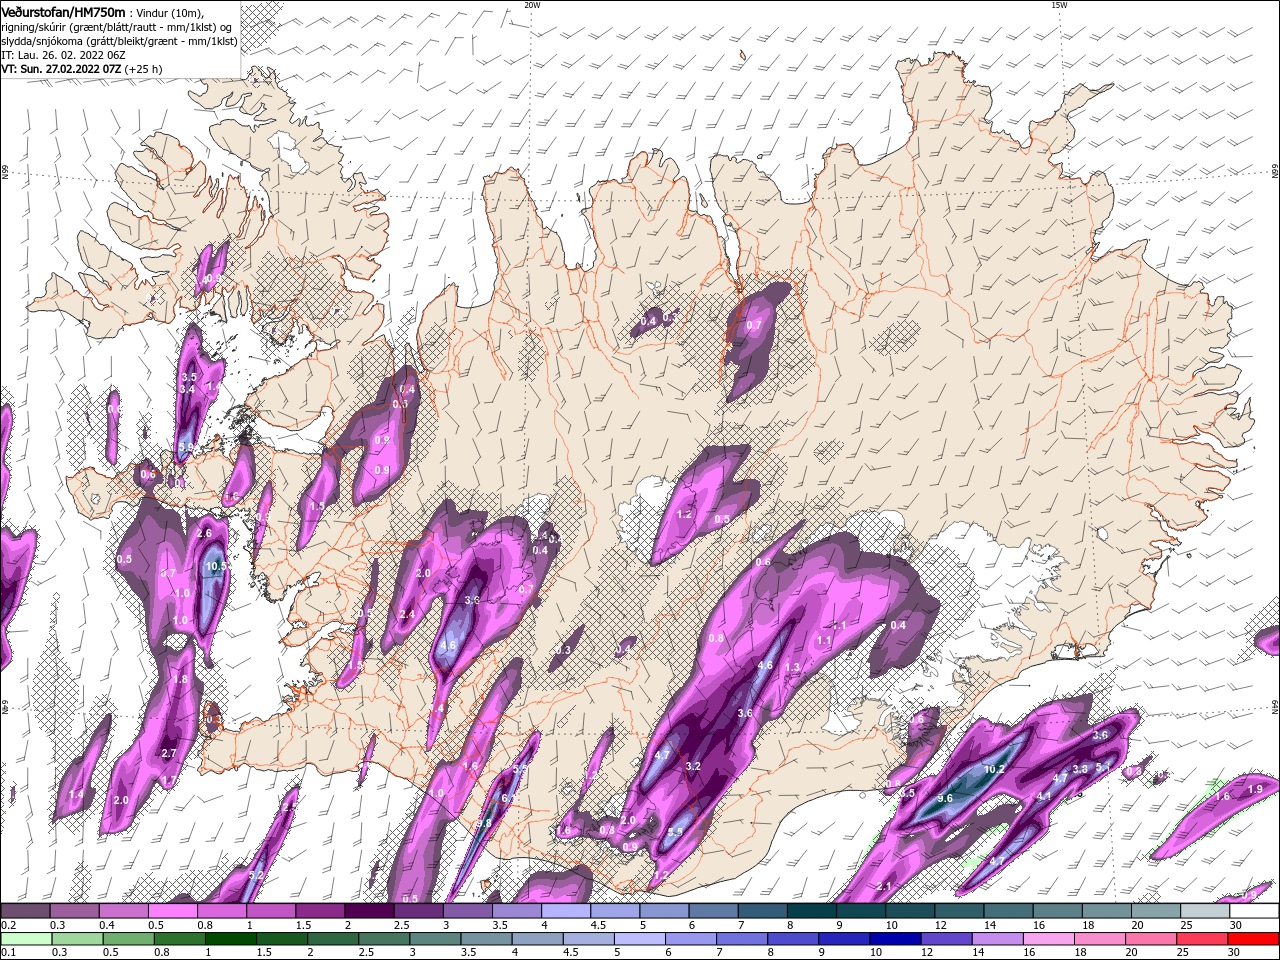Click the 5.9 precipitation value in the west
This screenshot has width=1280, height=960.
[187, 448]
